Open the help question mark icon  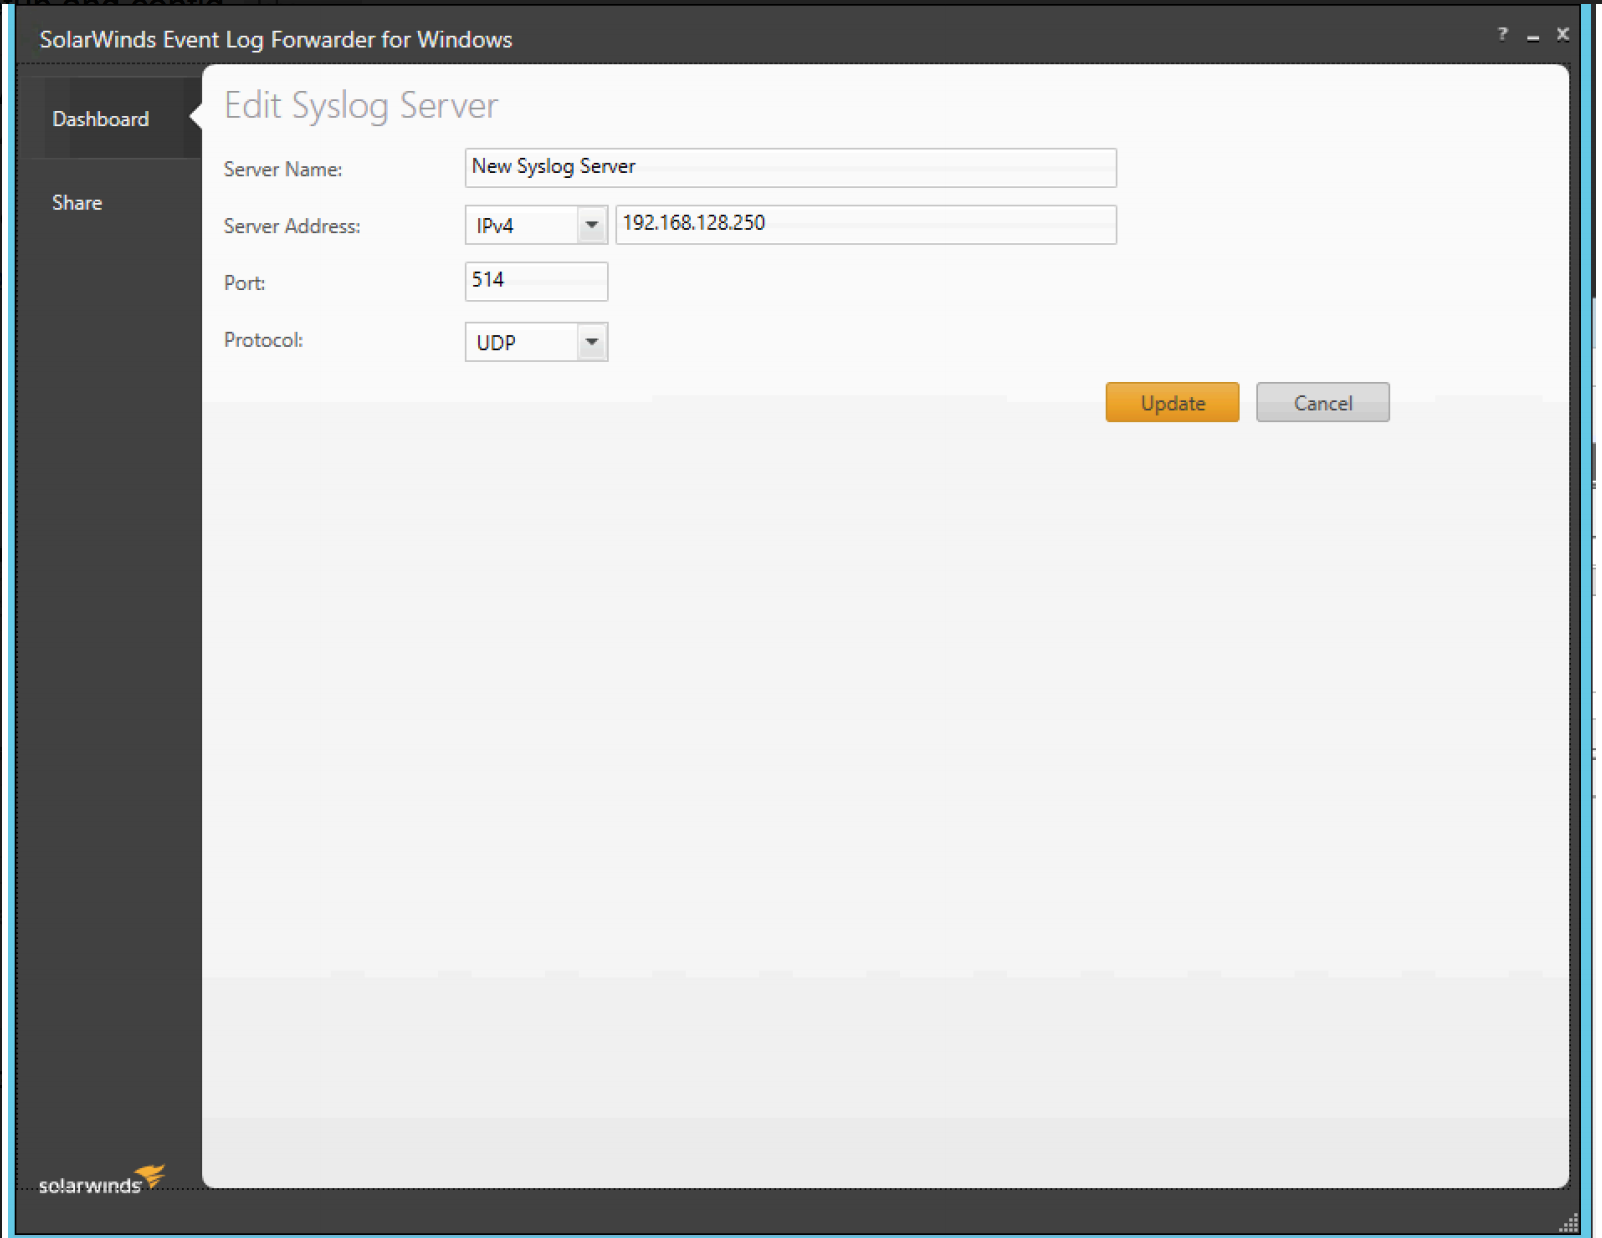tap(1502, 34)
